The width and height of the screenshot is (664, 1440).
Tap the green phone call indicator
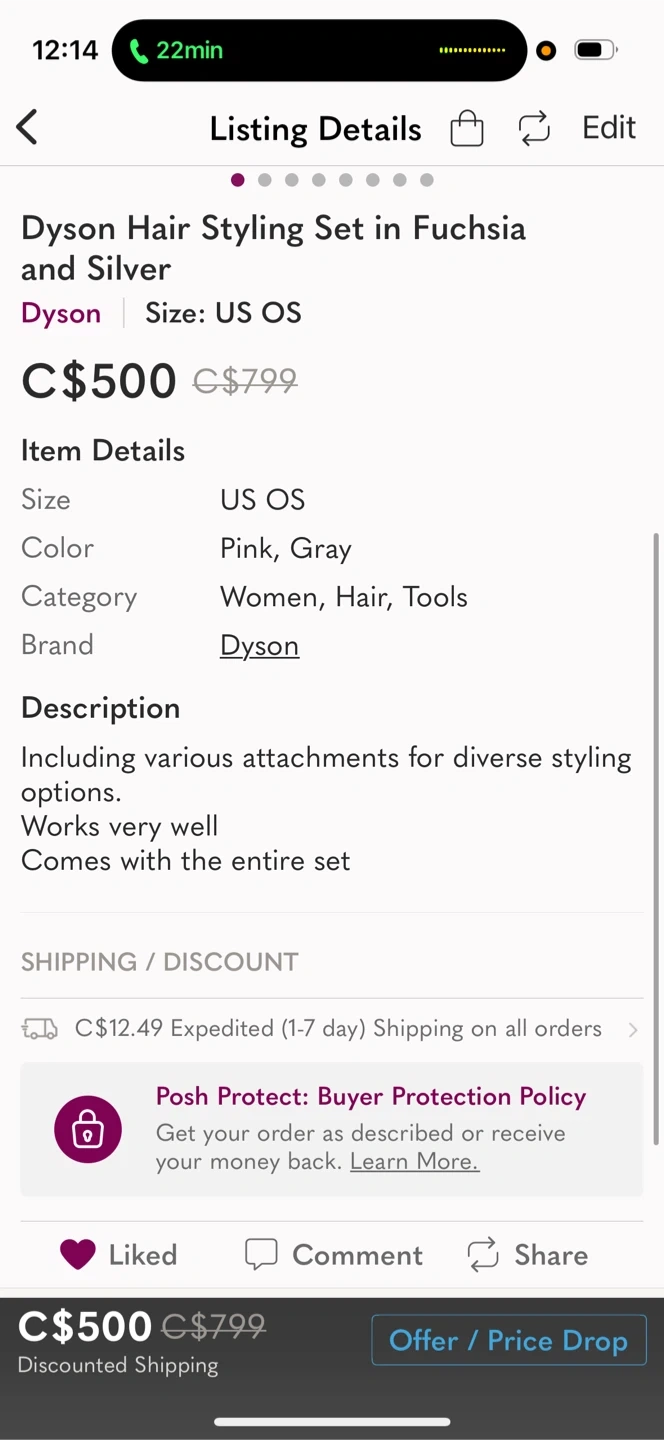pyautogui.click(x=138, y=51)
